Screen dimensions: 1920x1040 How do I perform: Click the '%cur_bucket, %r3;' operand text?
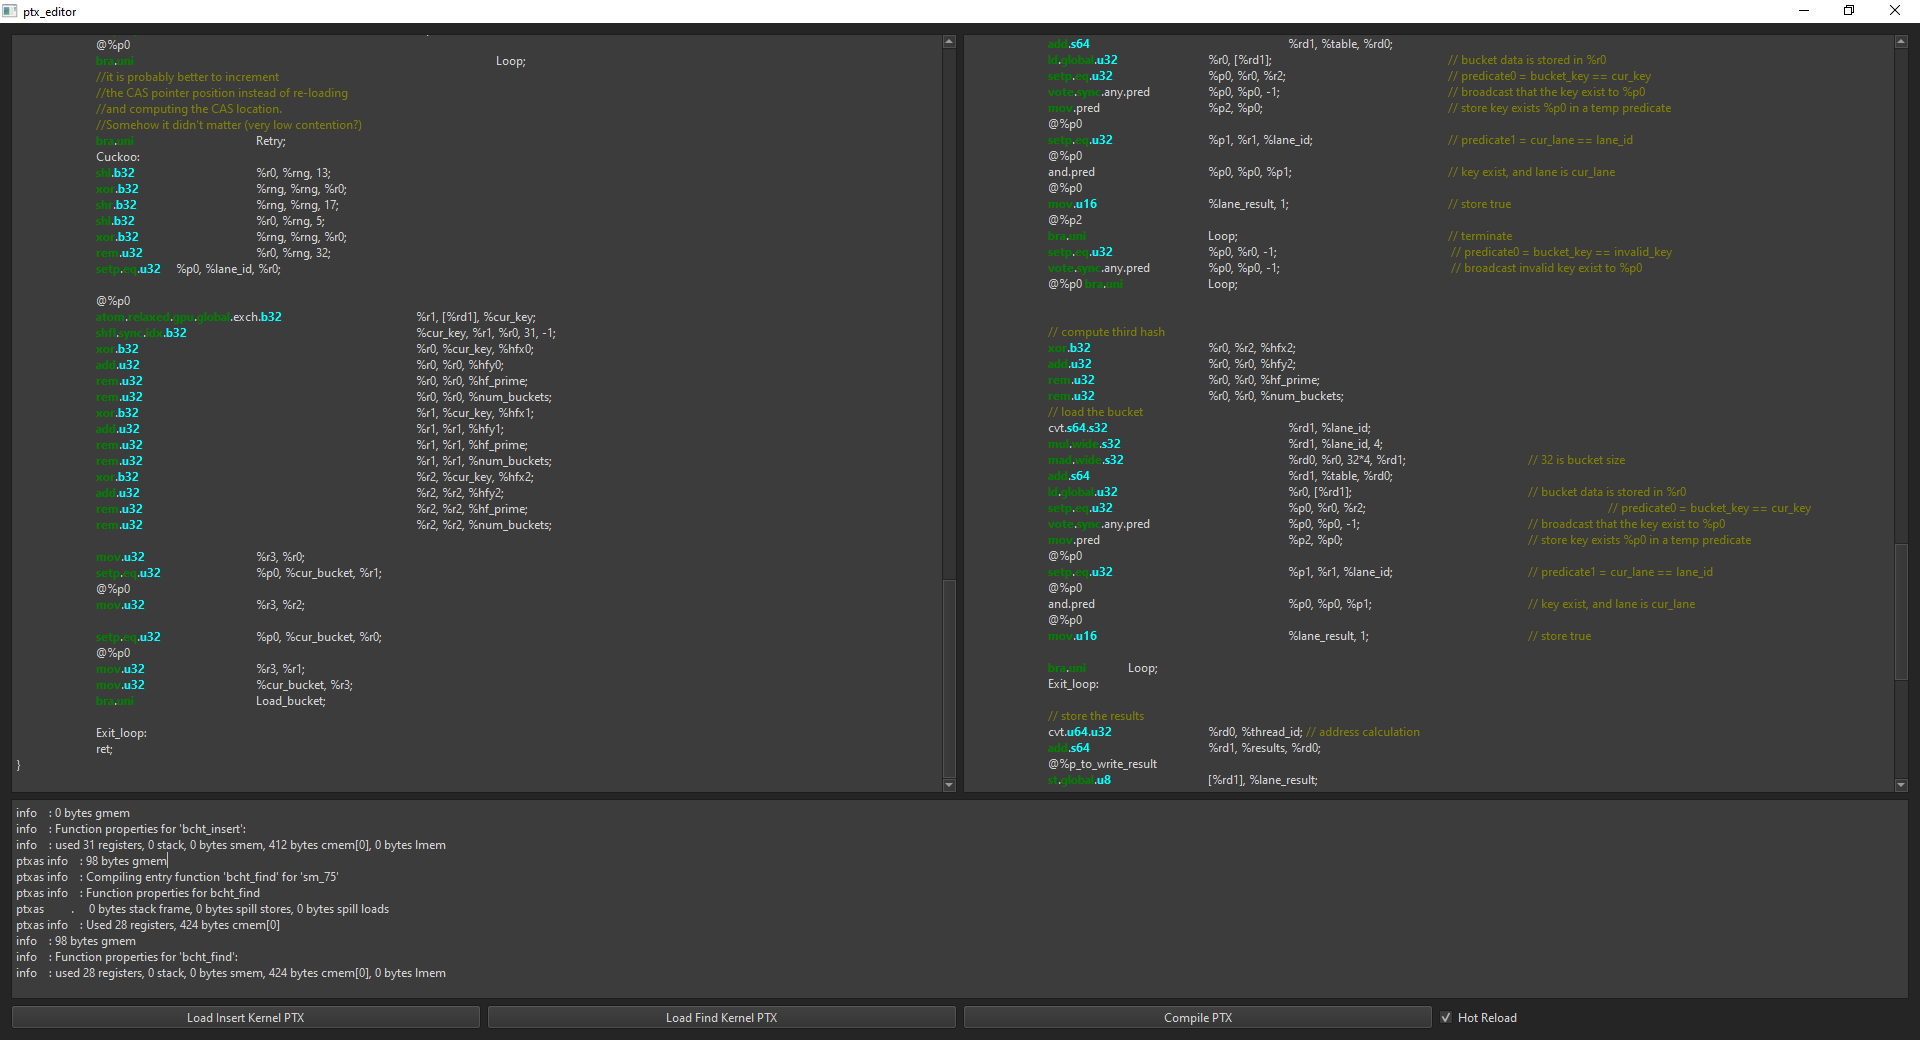pyautogui.click(x=304, y=685)
